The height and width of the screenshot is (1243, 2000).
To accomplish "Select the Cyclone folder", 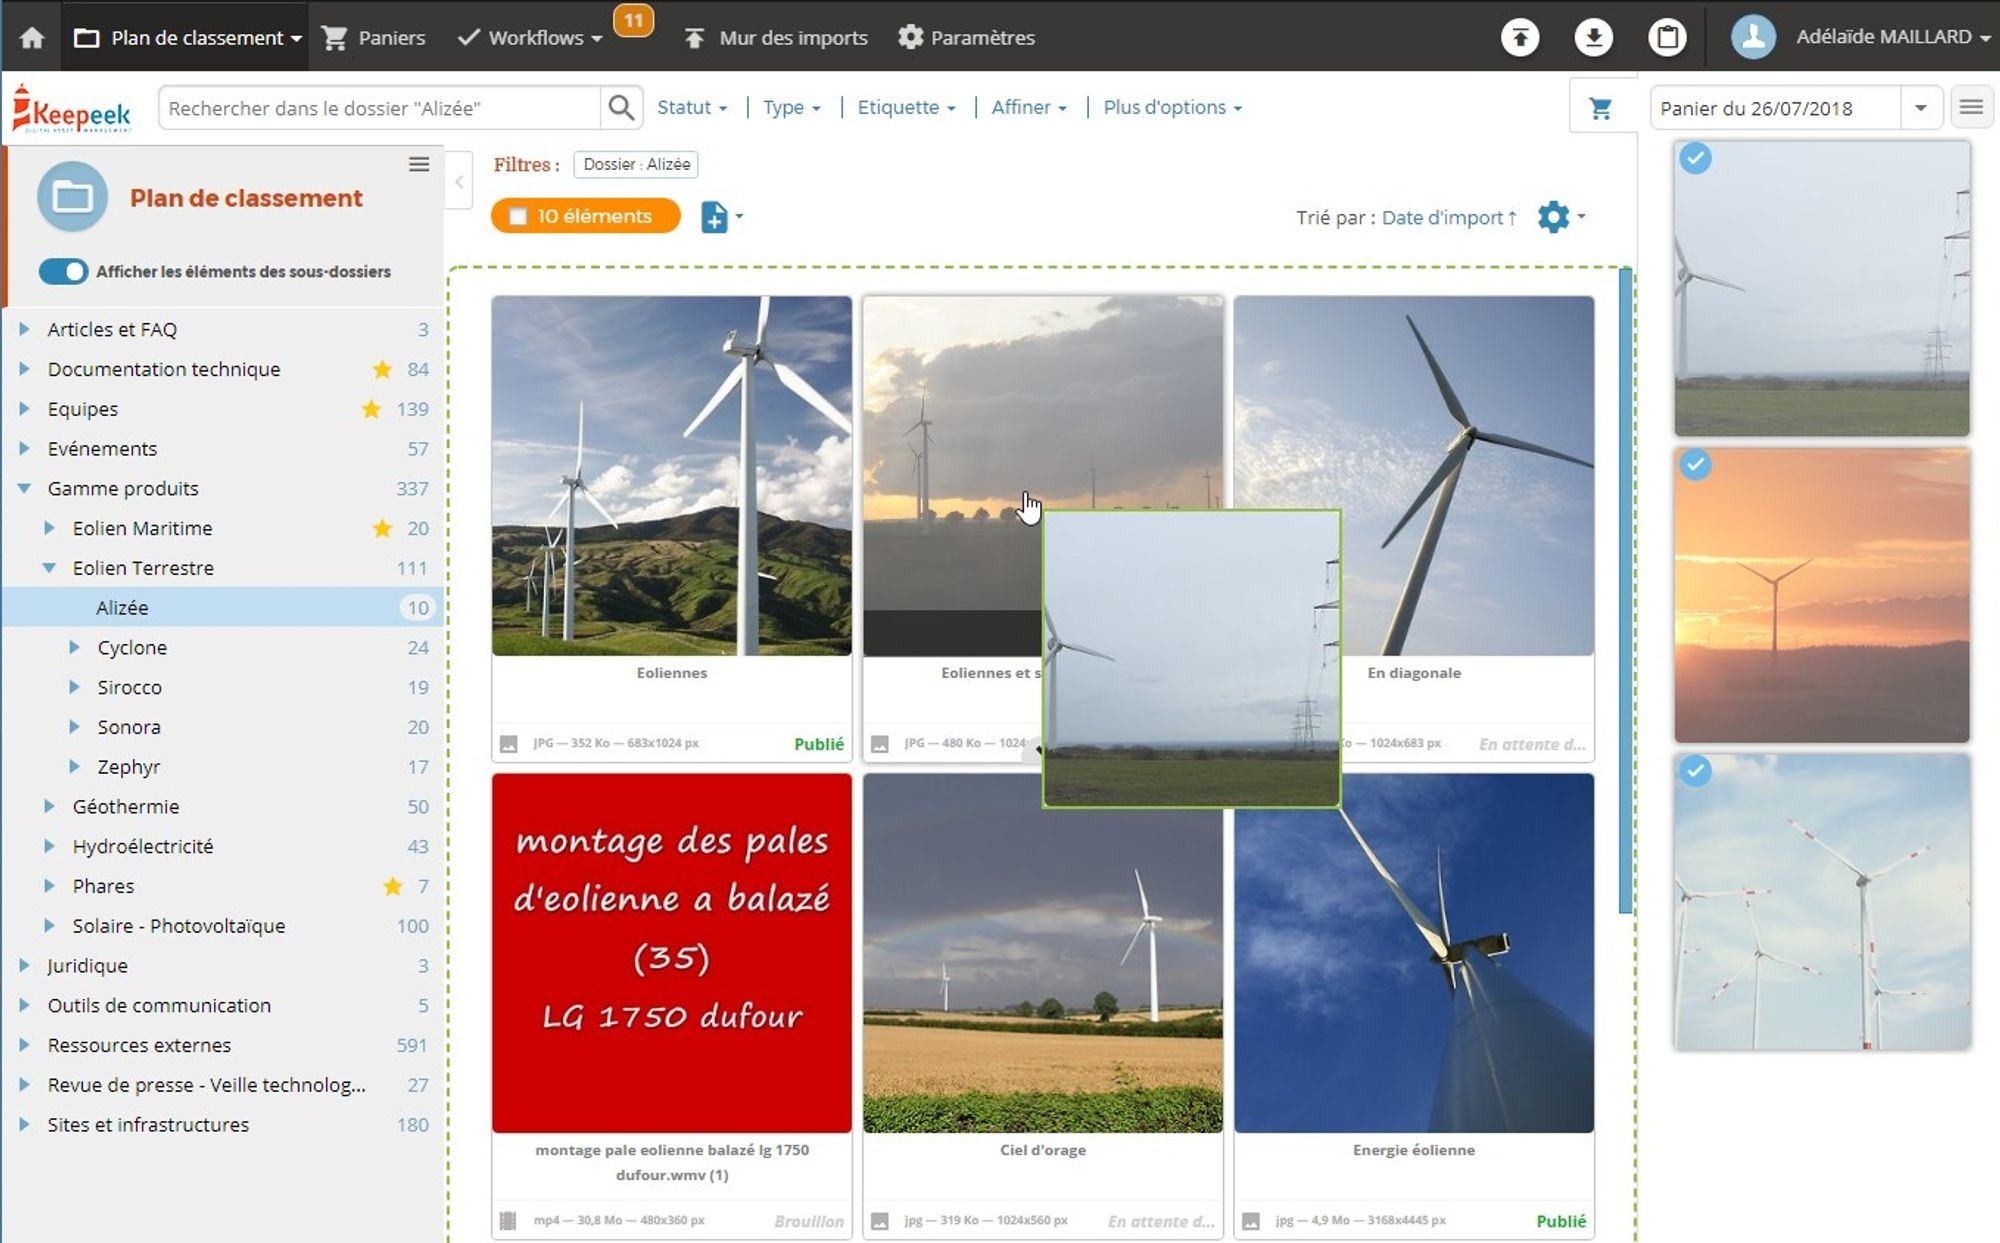I will 132,647.
